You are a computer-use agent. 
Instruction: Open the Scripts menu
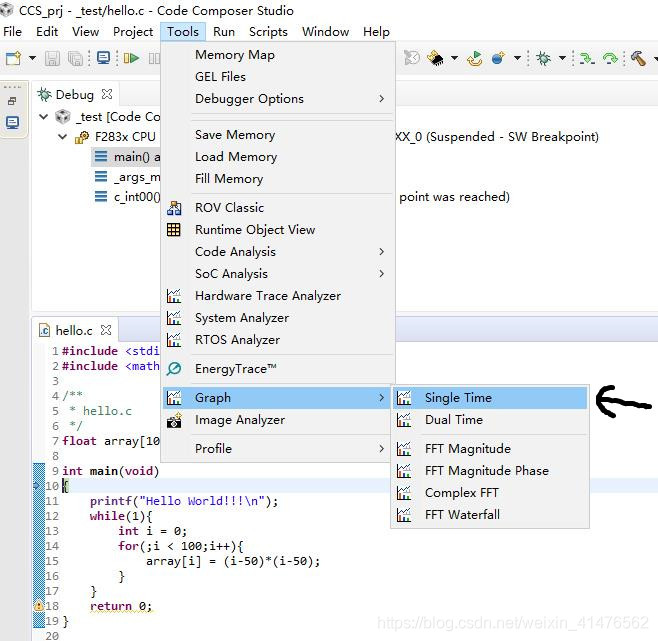click(268, 32)
